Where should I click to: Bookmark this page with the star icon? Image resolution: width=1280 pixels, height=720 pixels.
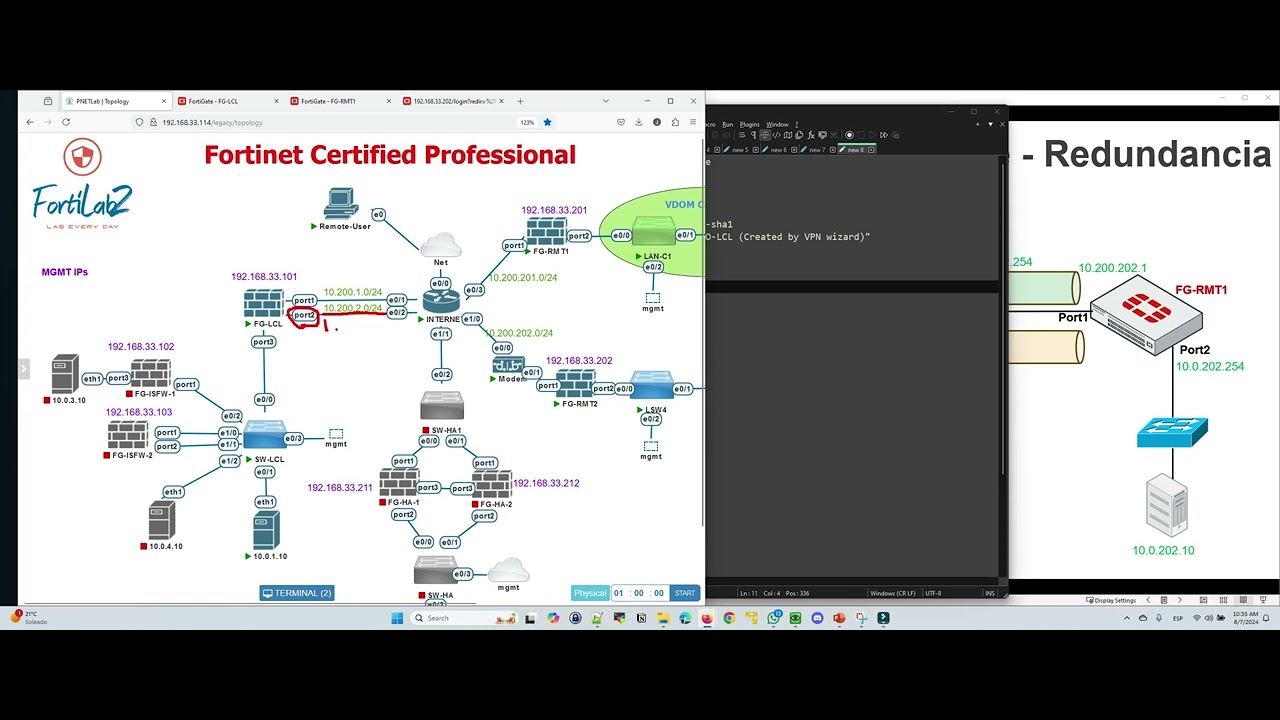(547, 122)
